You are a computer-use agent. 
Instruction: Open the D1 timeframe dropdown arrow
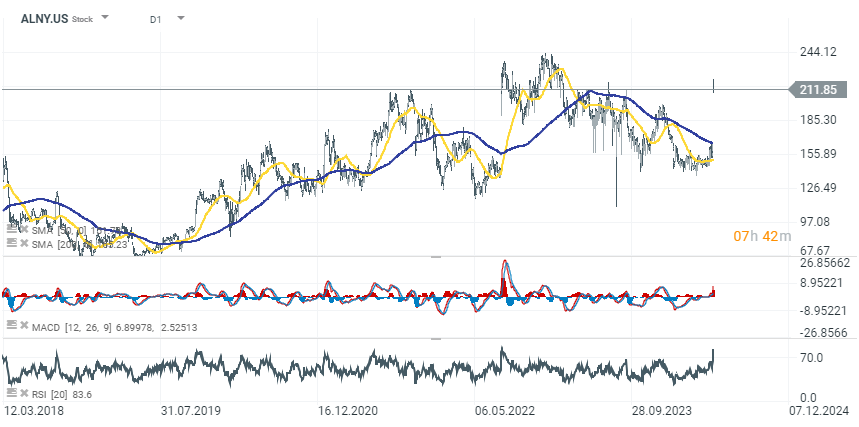tap(181, 18)
